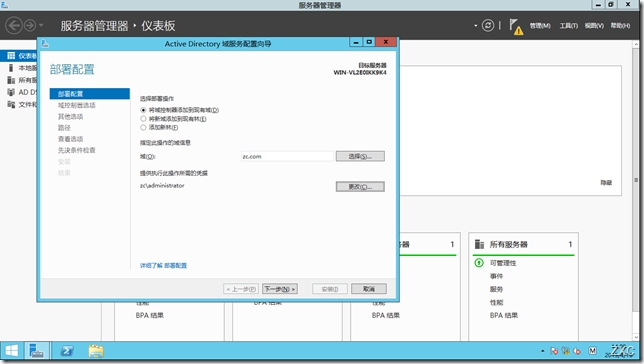Open the 视图(V) menu
Screen dimensions: 644x364
[x=594, y=25]
